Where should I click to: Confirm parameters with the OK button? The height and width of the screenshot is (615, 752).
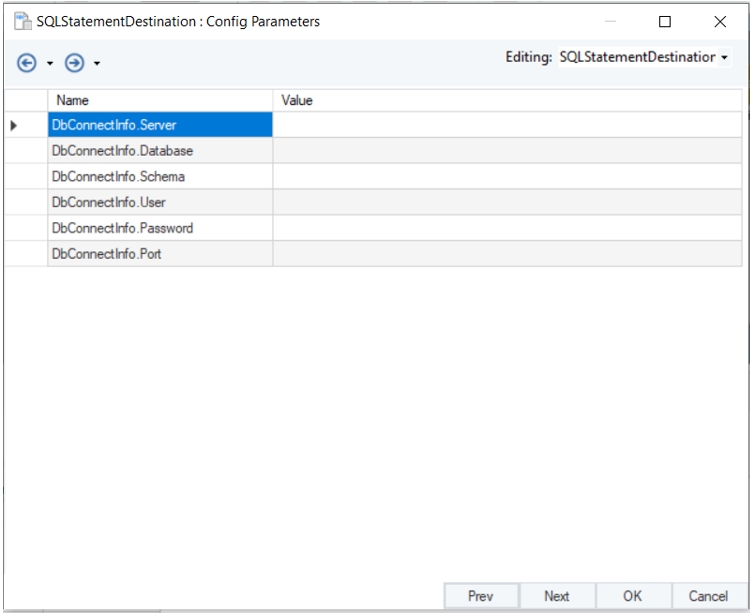633,596
